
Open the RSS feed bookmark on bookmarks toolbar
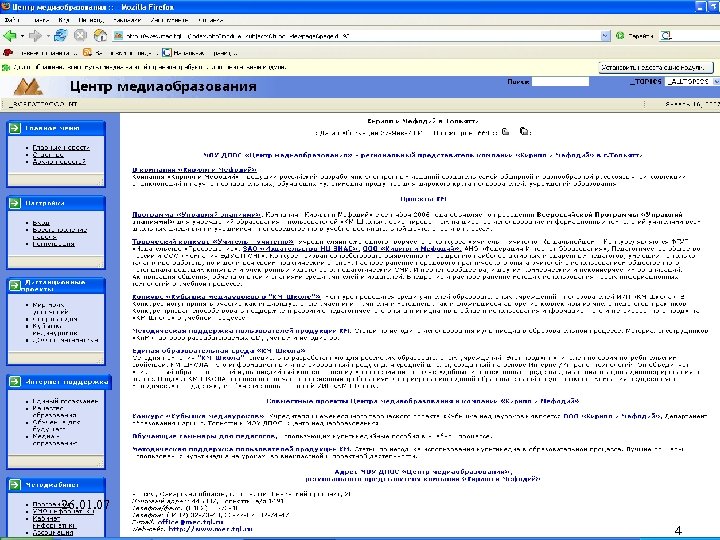click(87, 52)
